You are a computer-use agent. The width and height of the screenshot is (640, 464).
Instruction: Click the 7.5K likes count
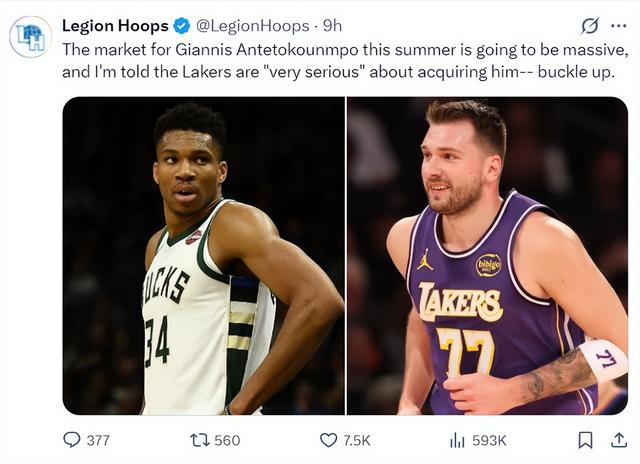click(357, 440)
